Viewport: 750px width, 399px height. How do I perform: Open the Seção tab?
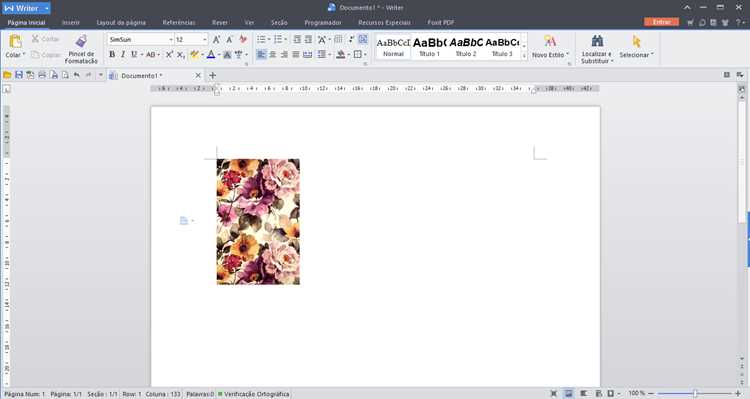pyautogui.click(x=279, y=22)
